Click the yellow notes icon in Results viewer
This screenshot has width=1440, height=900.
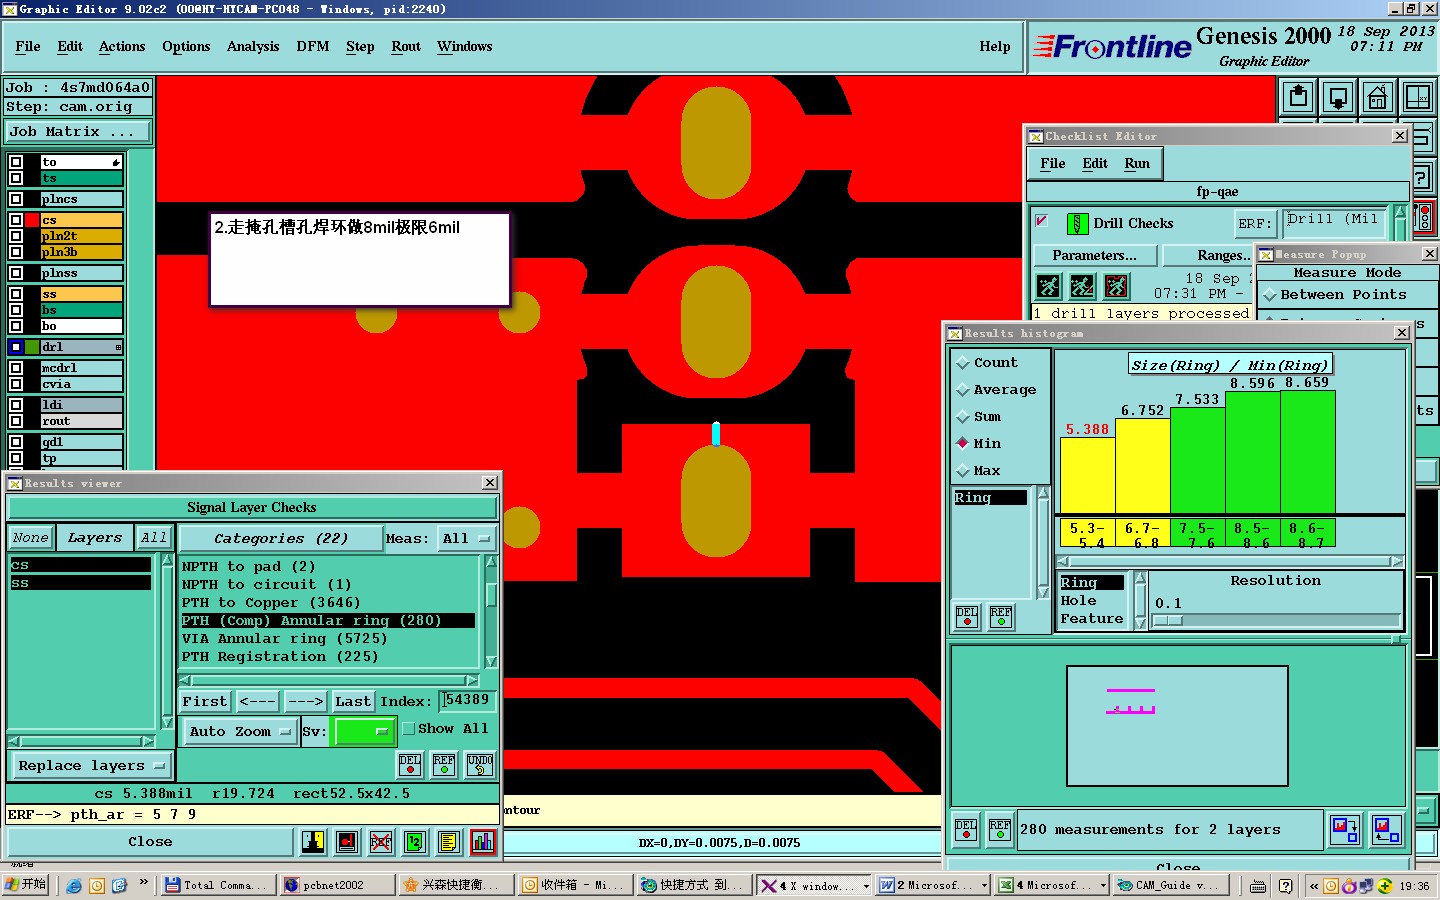(x=448, y=842)
